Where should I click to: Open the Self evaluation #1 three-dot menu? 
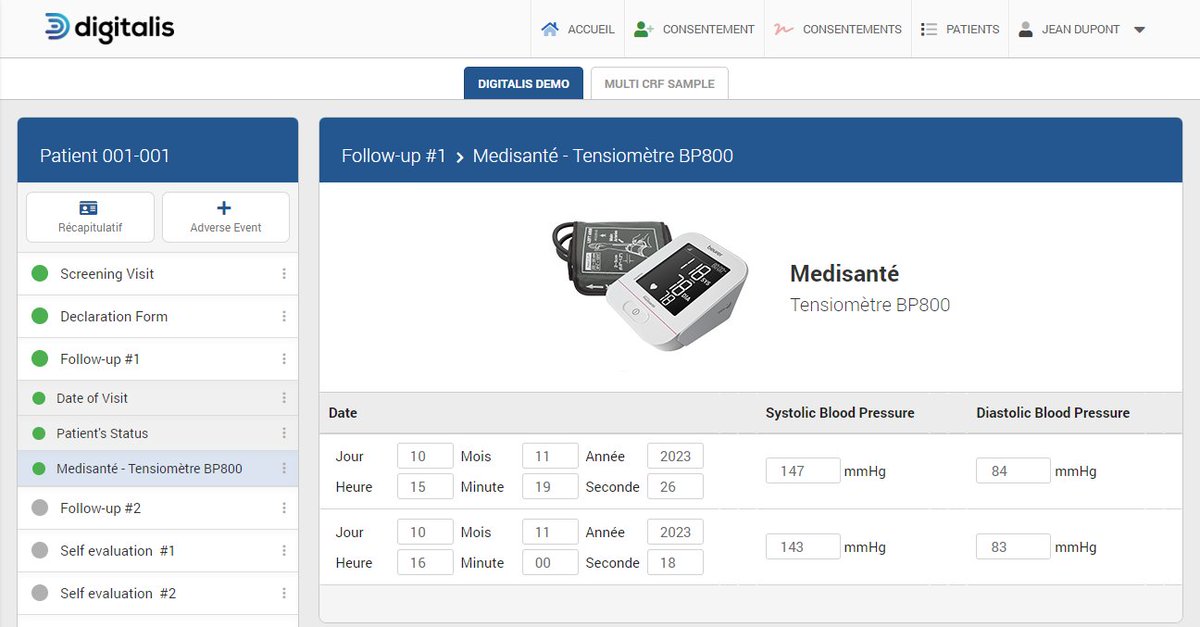coord(284,551)
